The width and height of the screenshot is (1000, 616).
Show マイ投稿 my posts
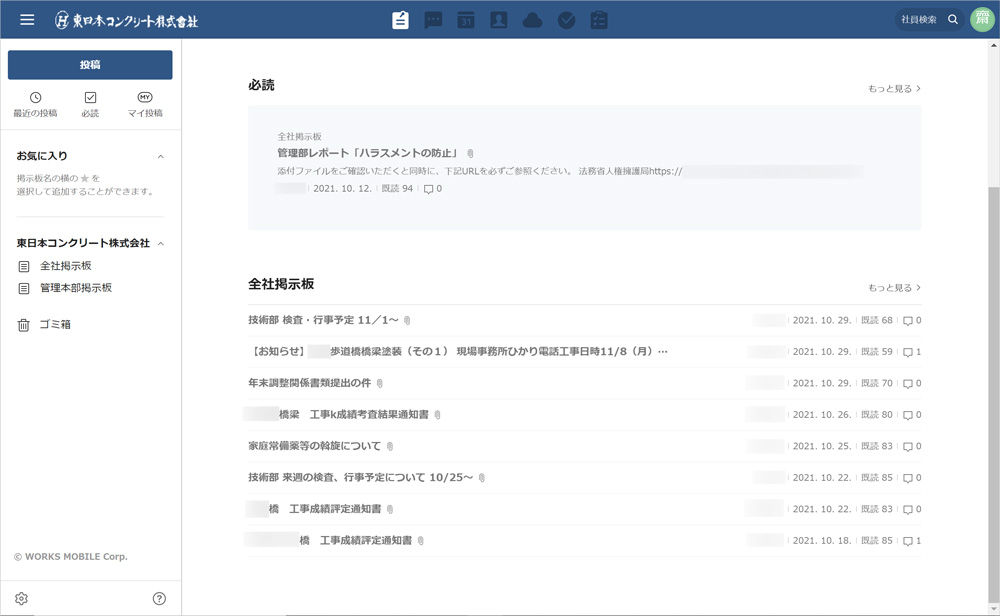(x=145, y=104)
